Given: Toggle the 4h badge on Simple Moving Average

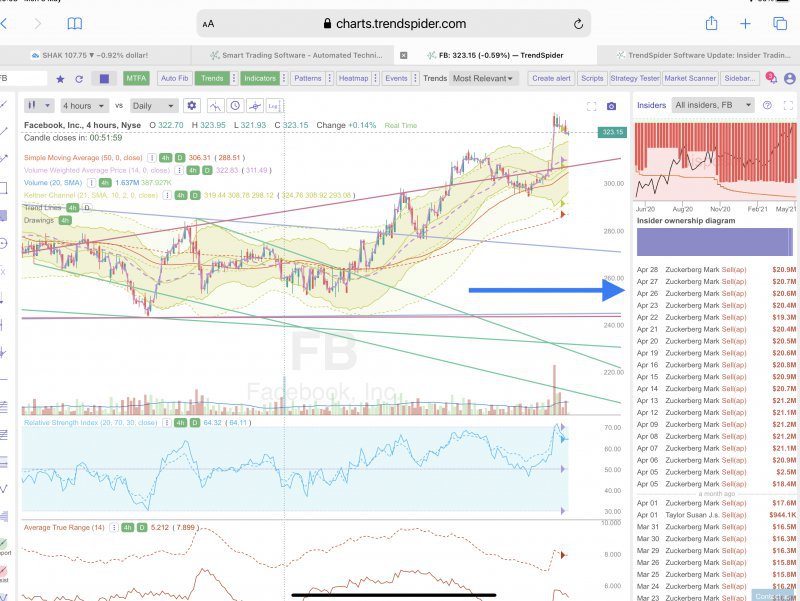Looking at the screenshot, I should point(165,158).
